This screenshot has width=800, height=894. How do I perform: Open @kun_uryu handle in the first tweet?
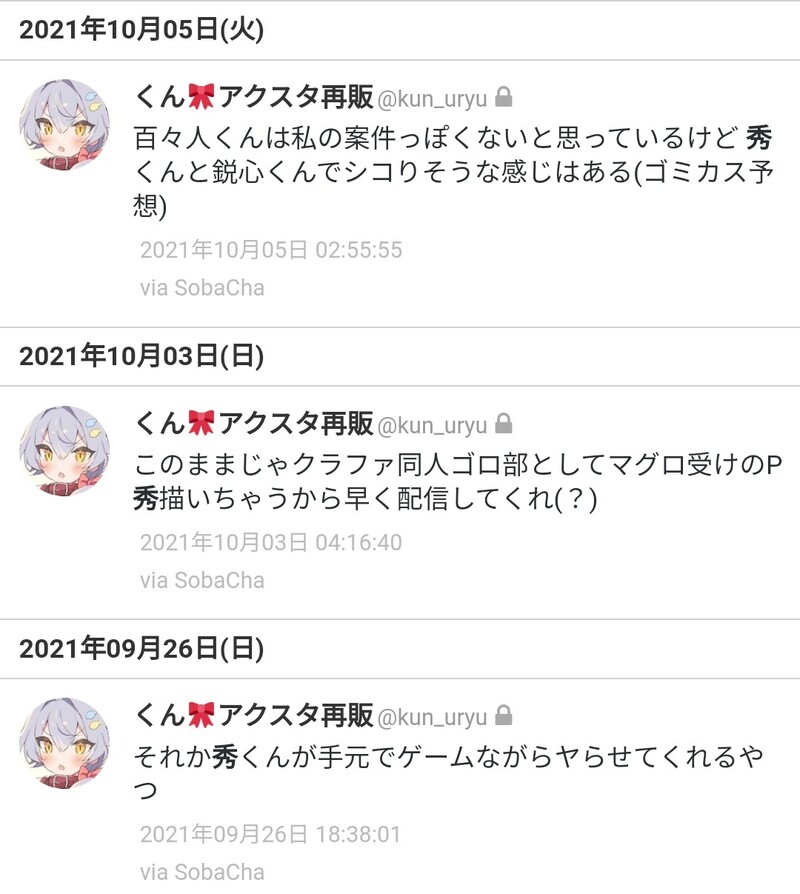pos(432,99)
